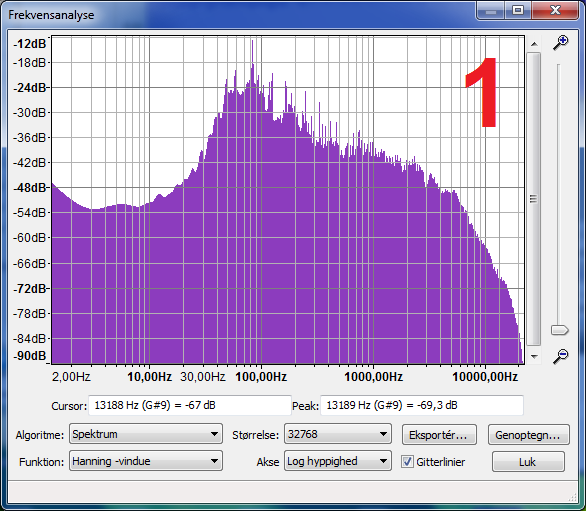Open the Akse dropdown showing Log hyppighed
The width and height of the screenshot is (586, 511).
click(x=338, y=461)
